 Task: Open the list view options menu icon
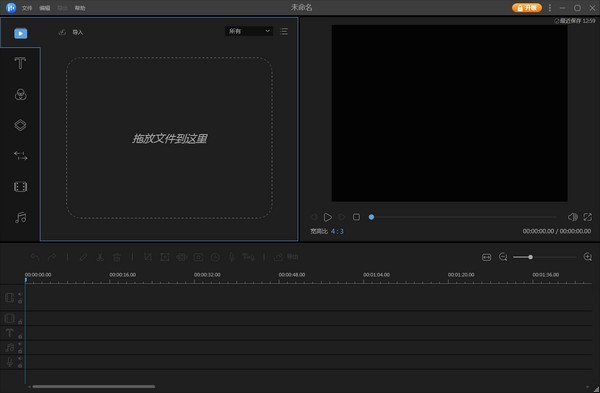pyautogui.click(x=284, y=31)
